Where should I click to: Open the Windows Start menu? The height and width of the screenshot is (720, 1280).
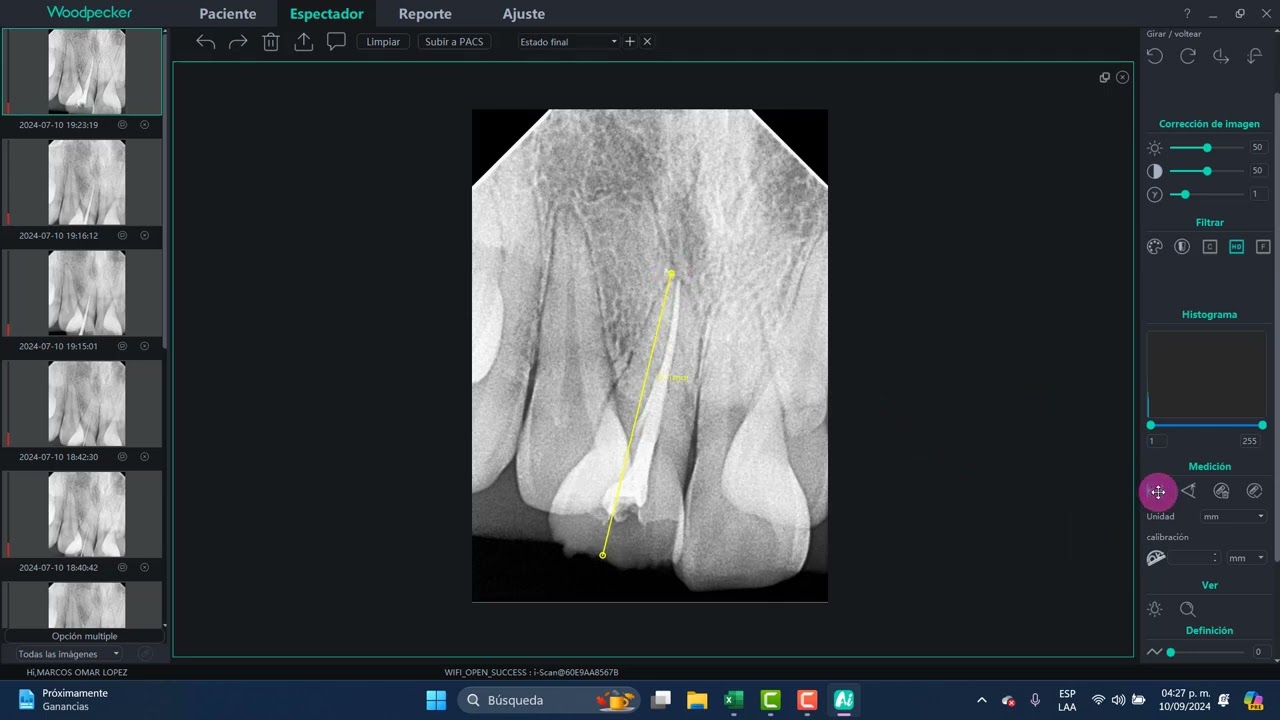436,700
